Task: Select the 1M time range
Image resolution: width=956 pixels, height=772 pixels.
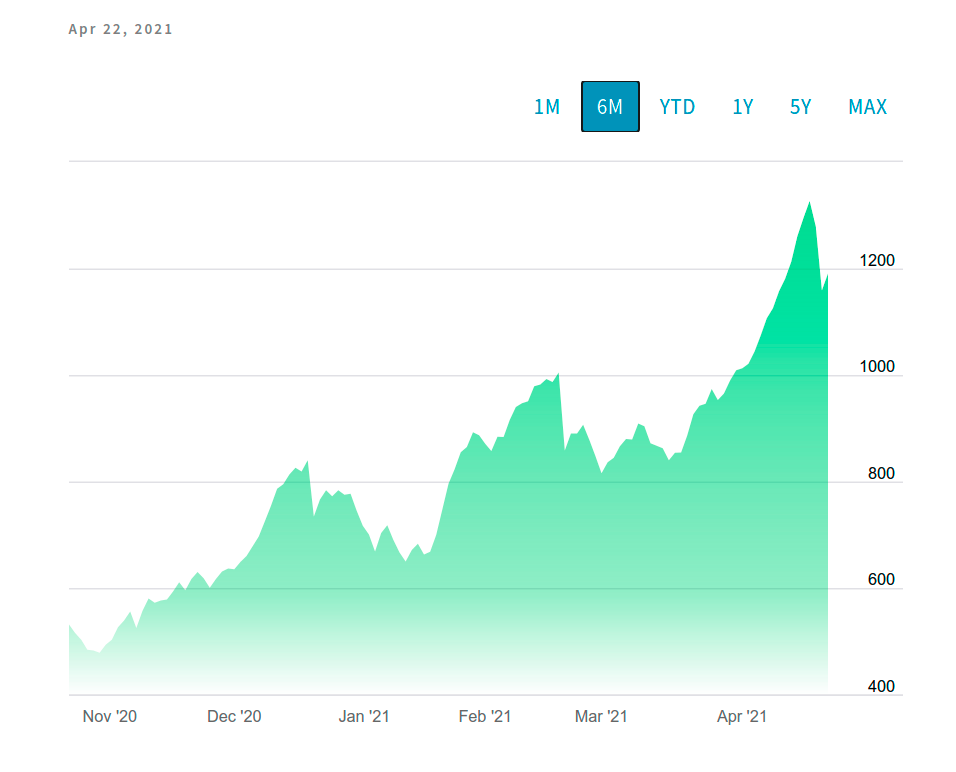Action: [547, 107]
